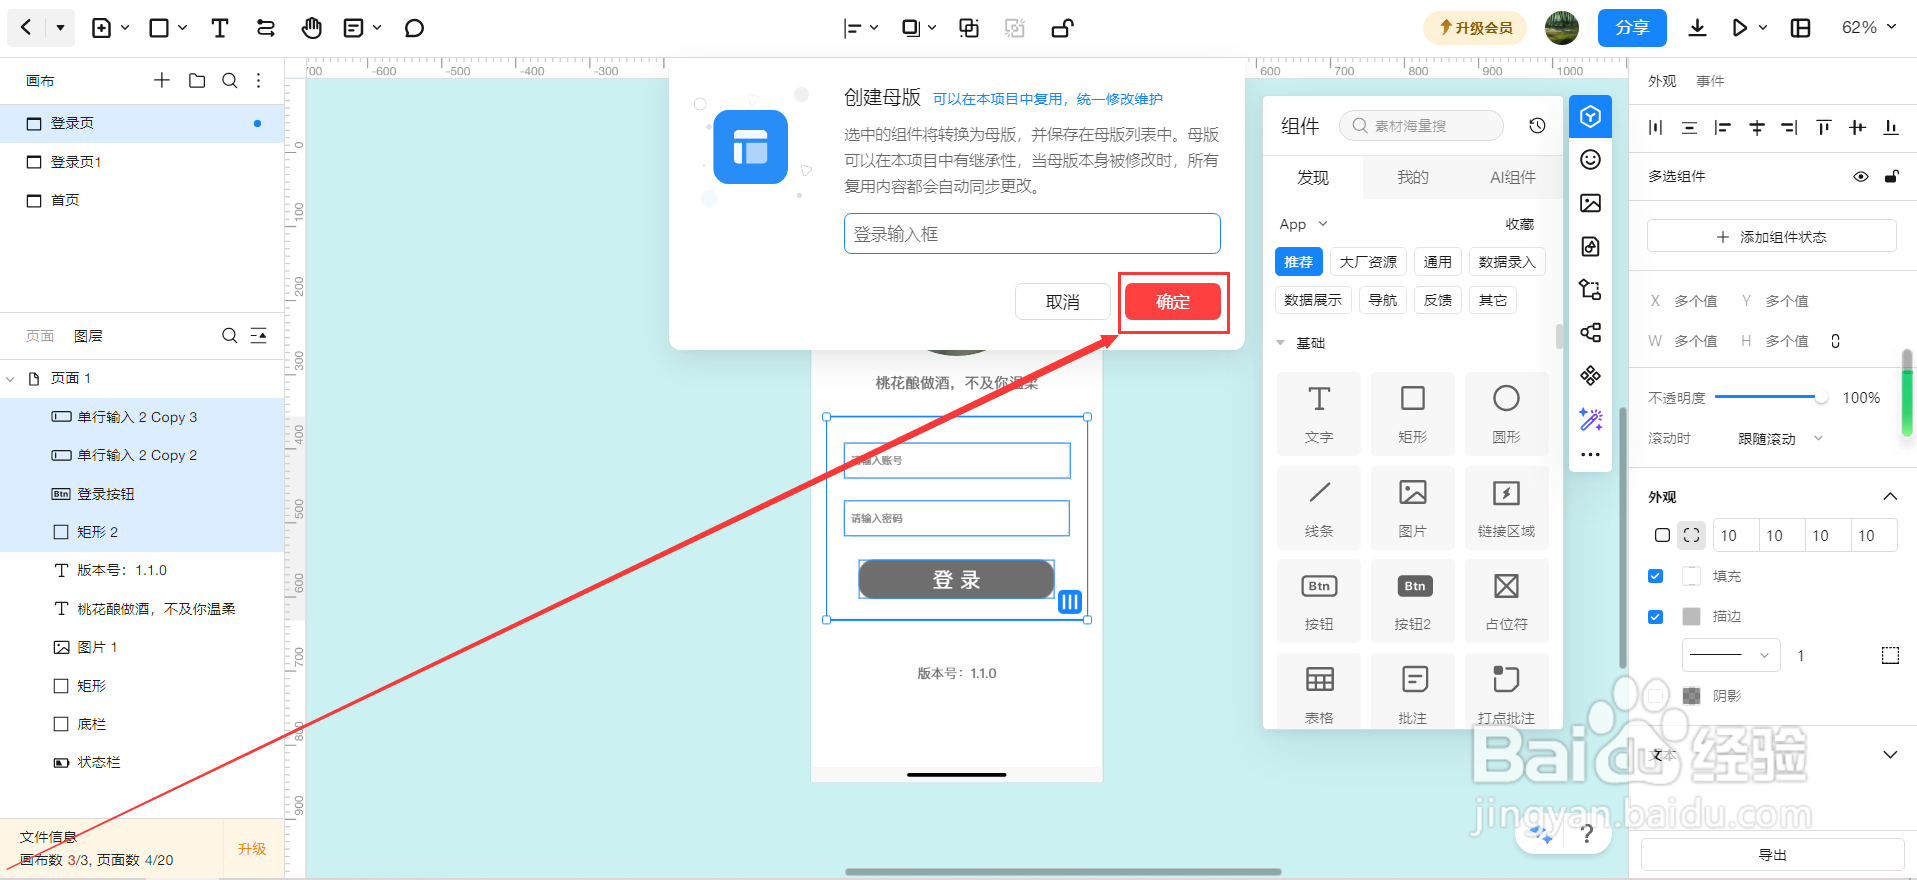1917x880 pixels.
Task: Click the help question mark
Action: [1587, 833]
